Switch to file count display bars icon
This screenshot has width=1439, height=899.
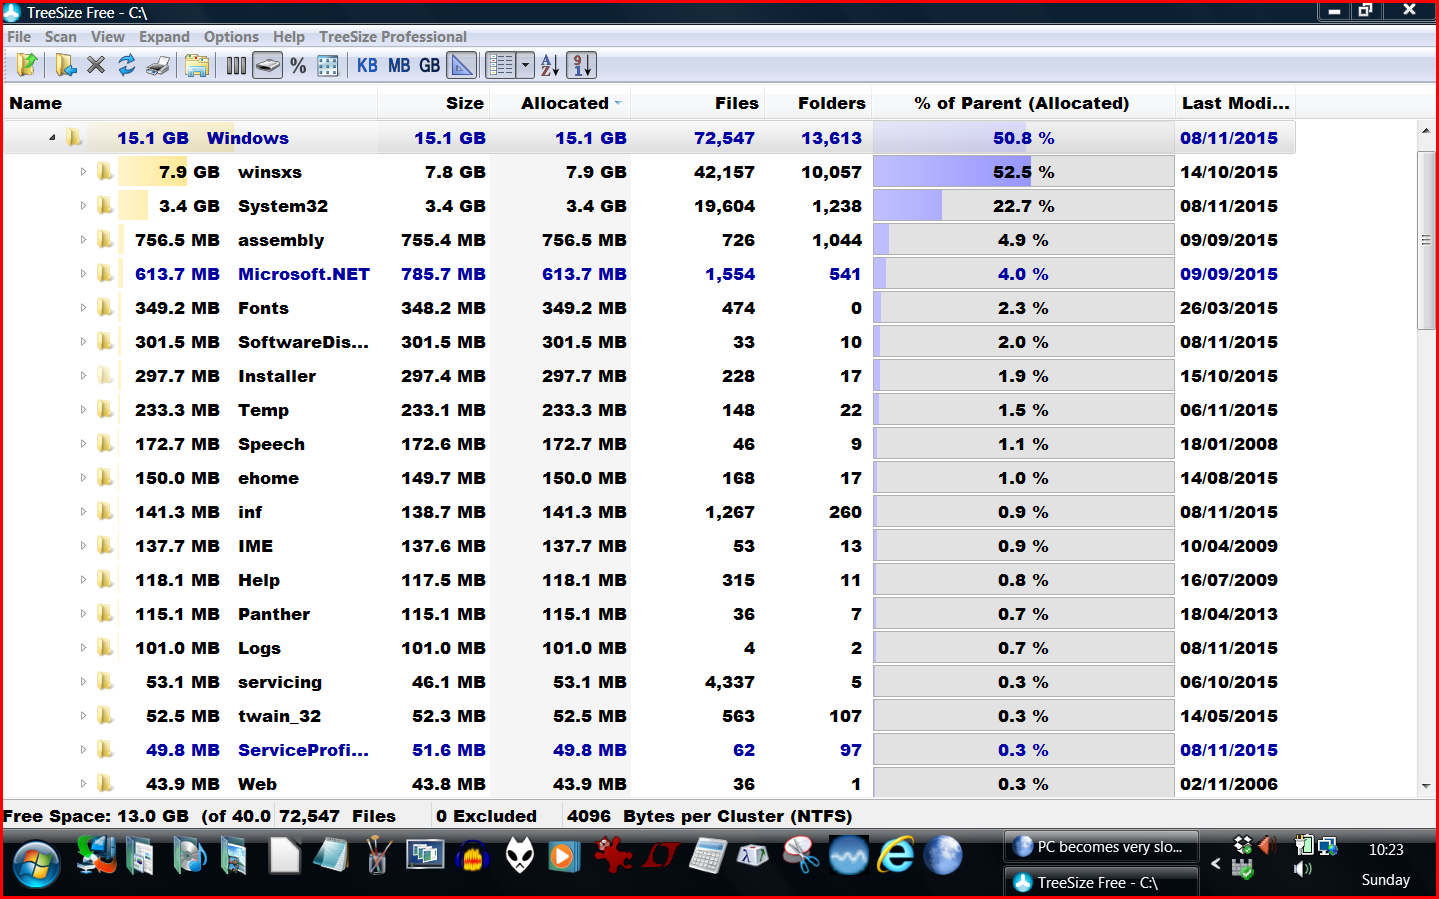click(236, 66)
